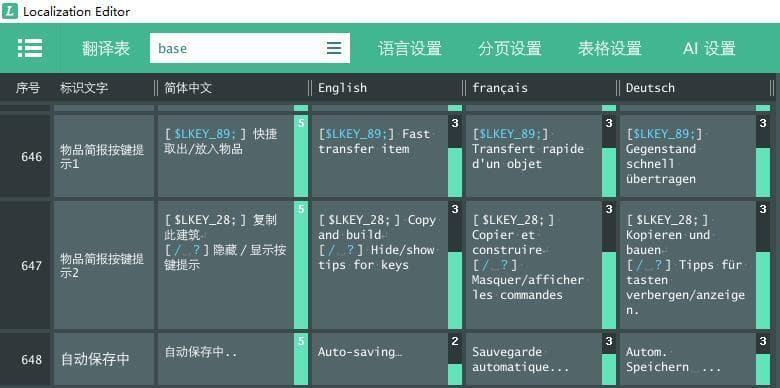Viewport: 780px width, 388px height.
Task: Click the 标识文字 column header
Action: pyautogui.click(x=84, y=88)
